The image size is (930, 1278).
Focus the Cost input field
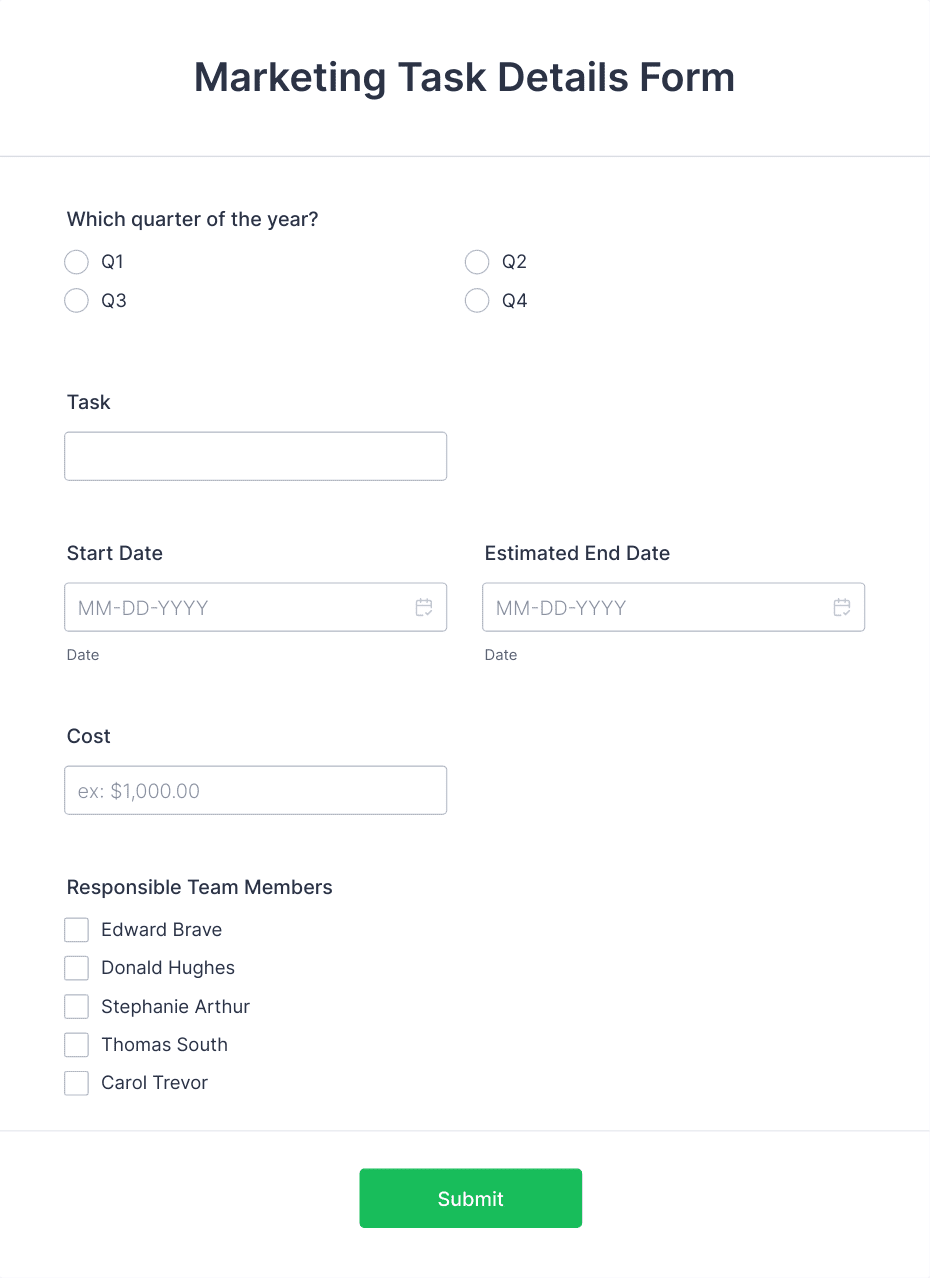pyautogui.click(x=256, y=790)
